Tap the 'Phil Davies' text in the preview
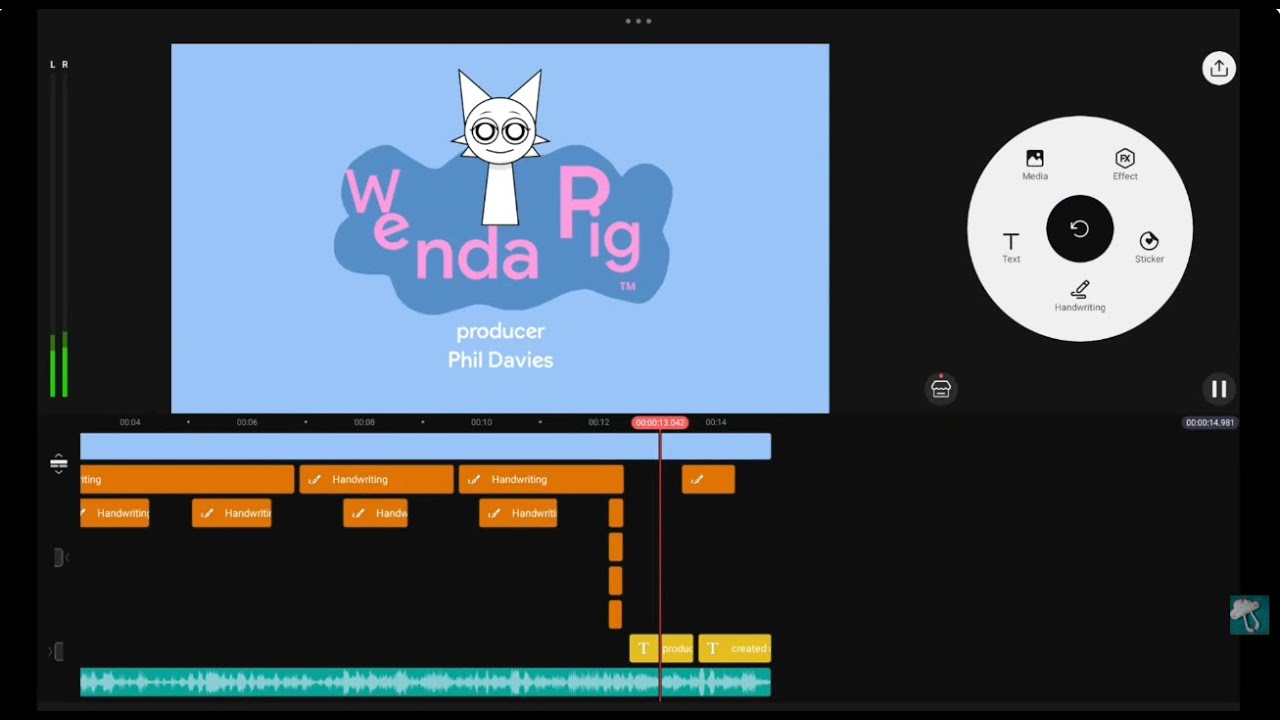This screenshot has height=720, width=1280. [500, 360]
